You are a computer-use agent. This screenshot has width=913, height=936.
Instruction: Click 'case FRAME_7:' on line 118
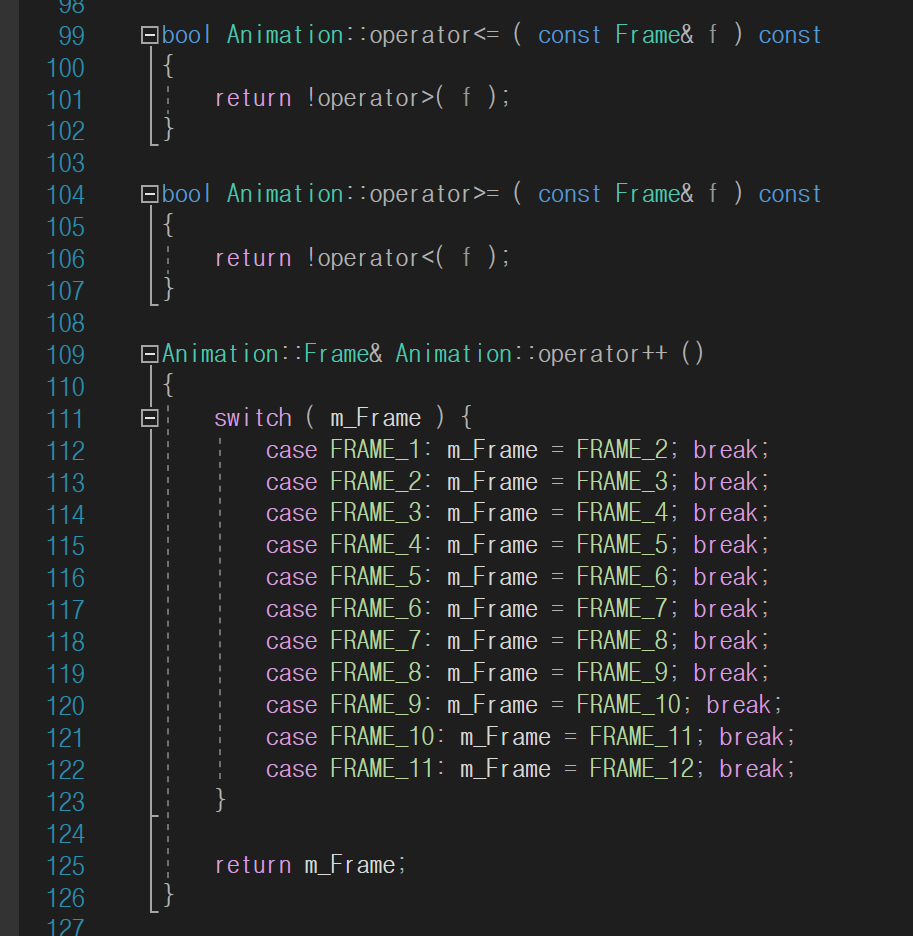[349, 641]
